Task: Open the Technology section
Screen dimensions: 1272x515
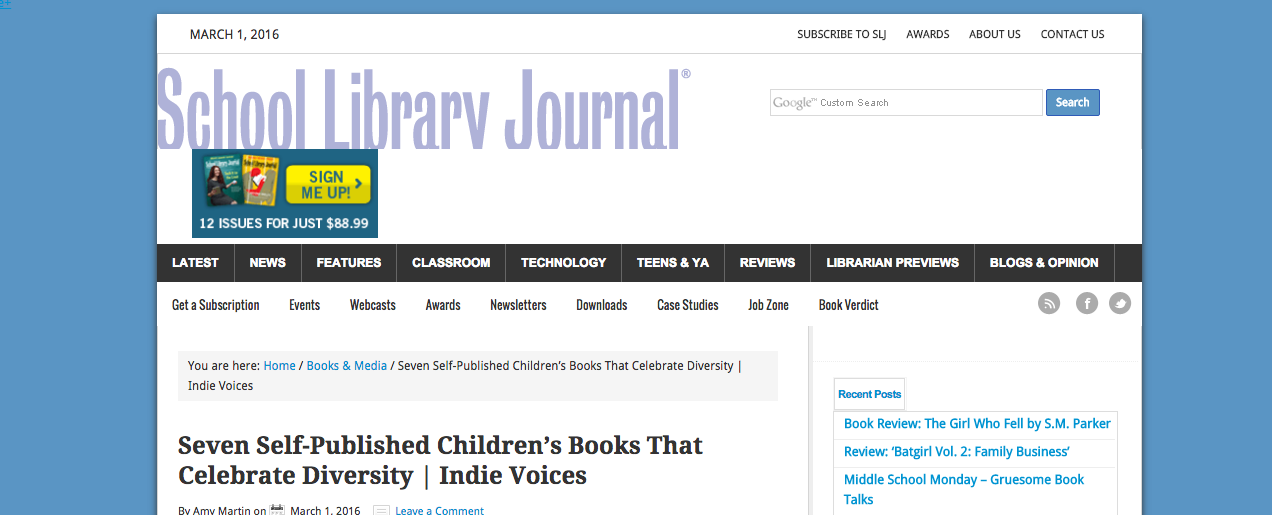Action: coord(564,263)
